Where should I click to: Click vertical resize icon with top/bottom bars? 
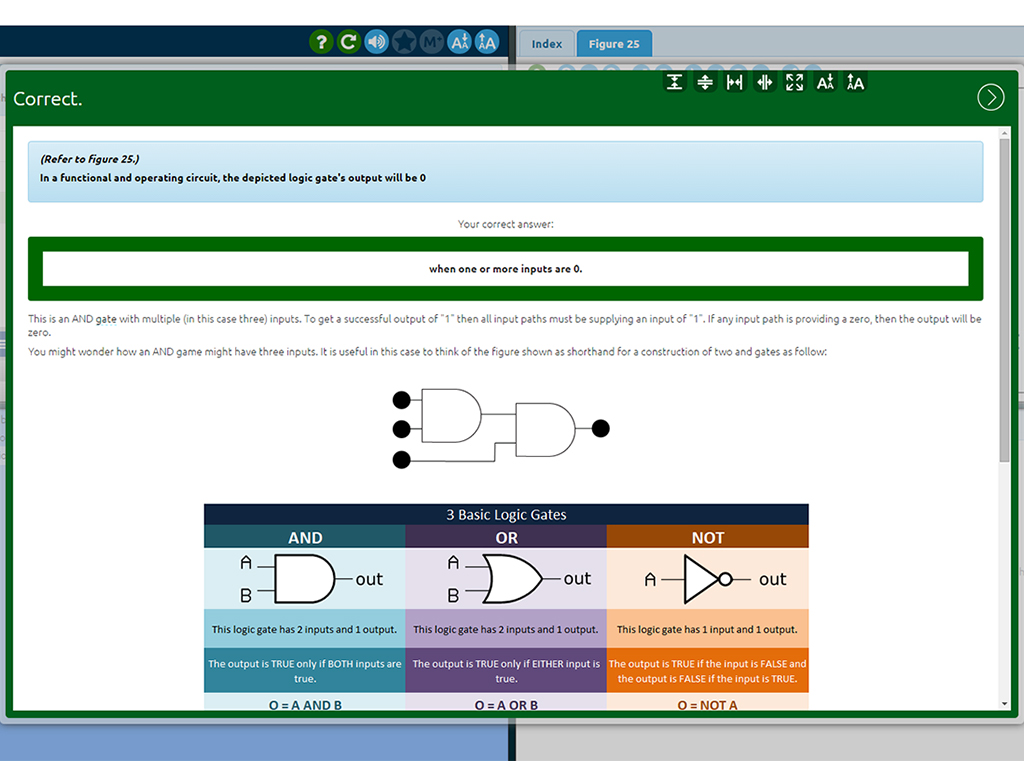(x=675, y=82)
